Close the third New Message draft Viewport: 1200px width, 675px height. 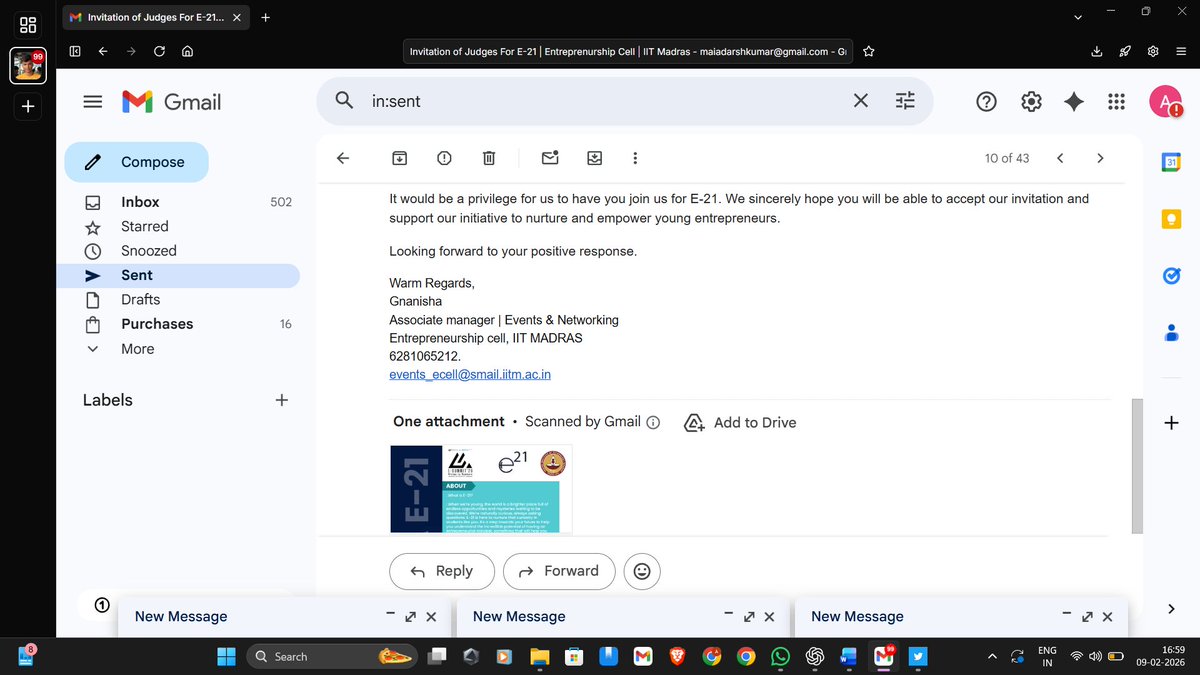tap(1107, 617)
